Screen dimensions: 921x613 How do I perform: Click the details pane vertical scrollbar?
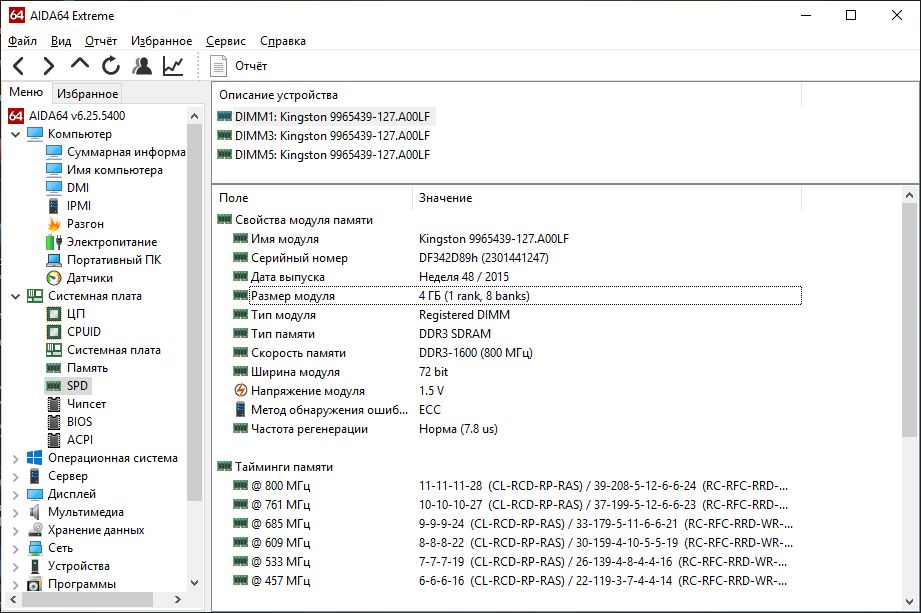(909, 320)
